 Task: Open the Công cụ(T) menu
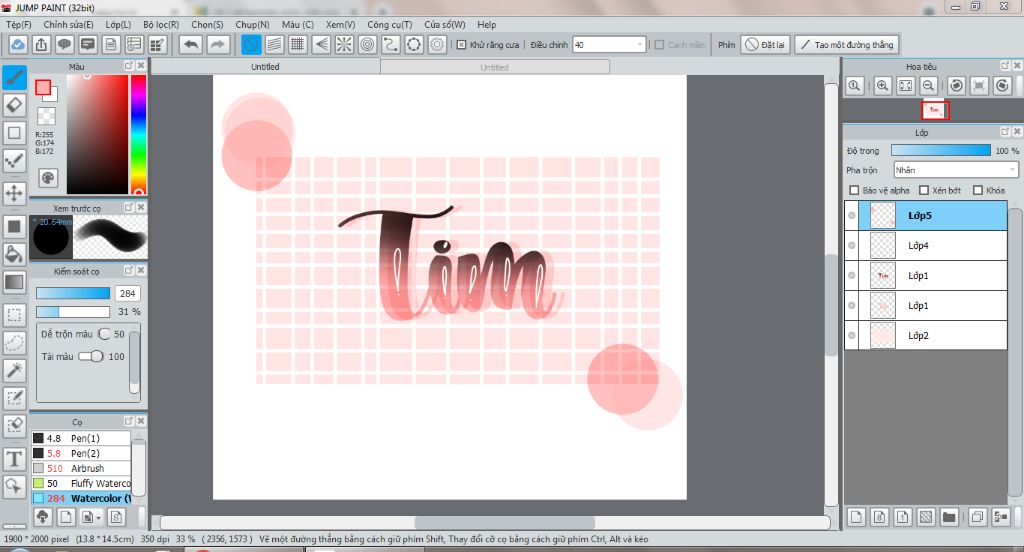click(x=389, y=24)
